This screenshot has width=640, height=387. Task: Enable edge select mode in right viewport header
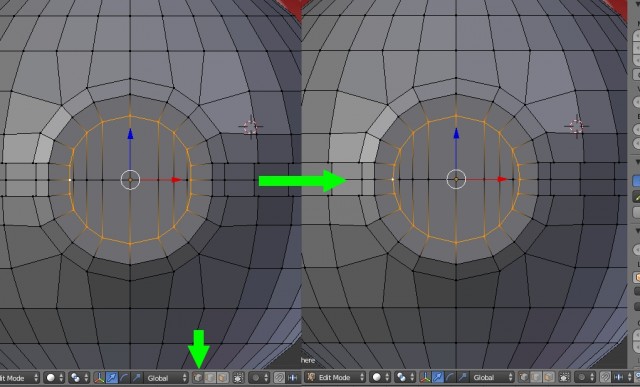click(536, 378)
